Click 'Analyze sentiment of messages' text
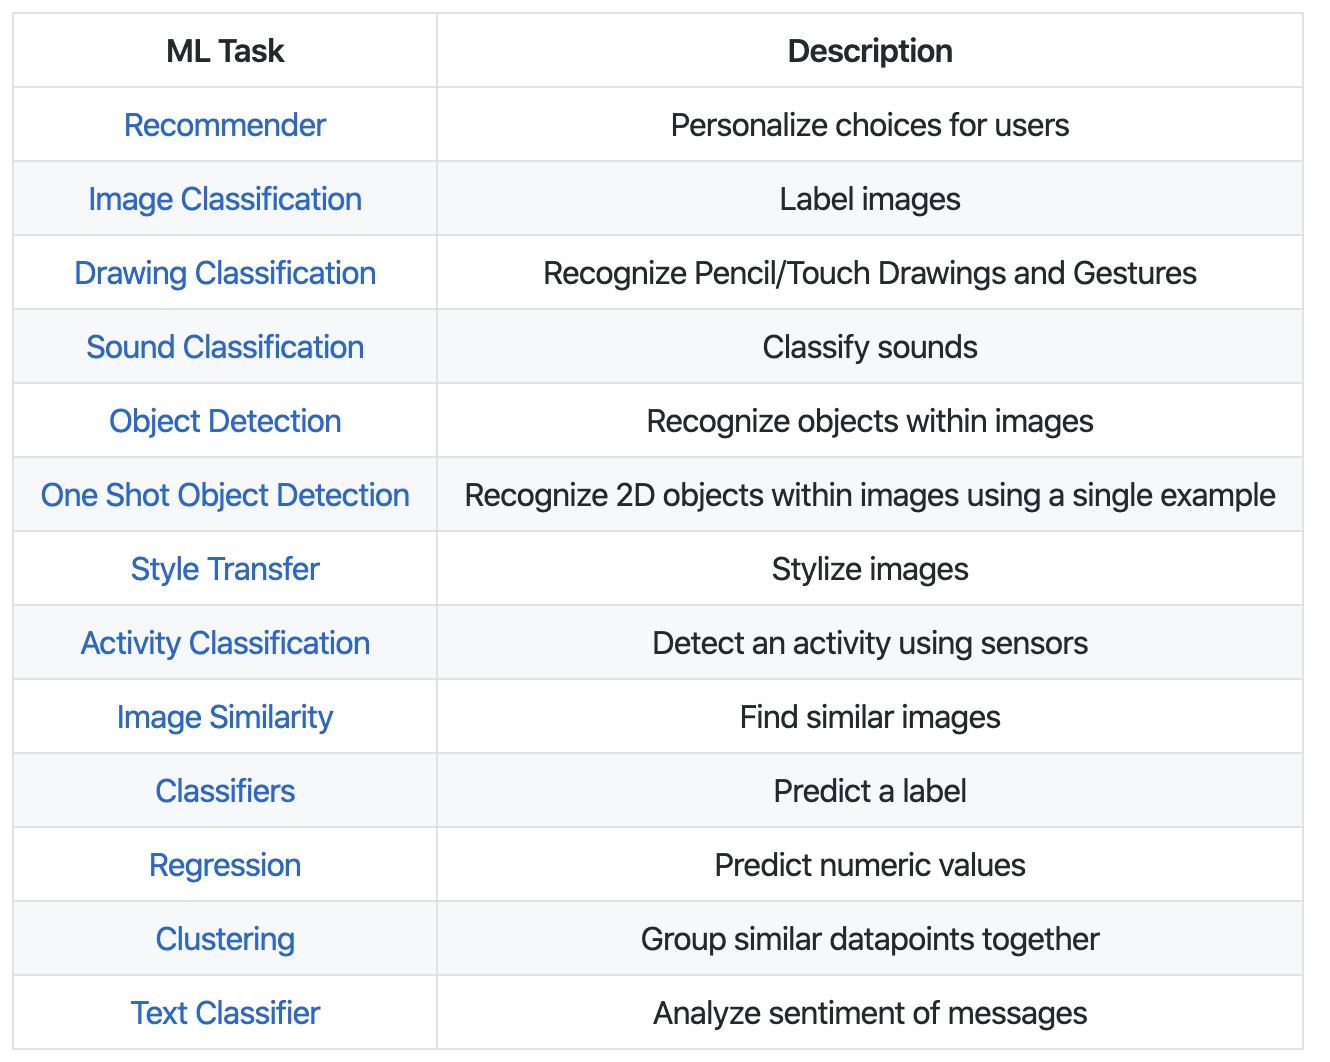 (870, 1013)
